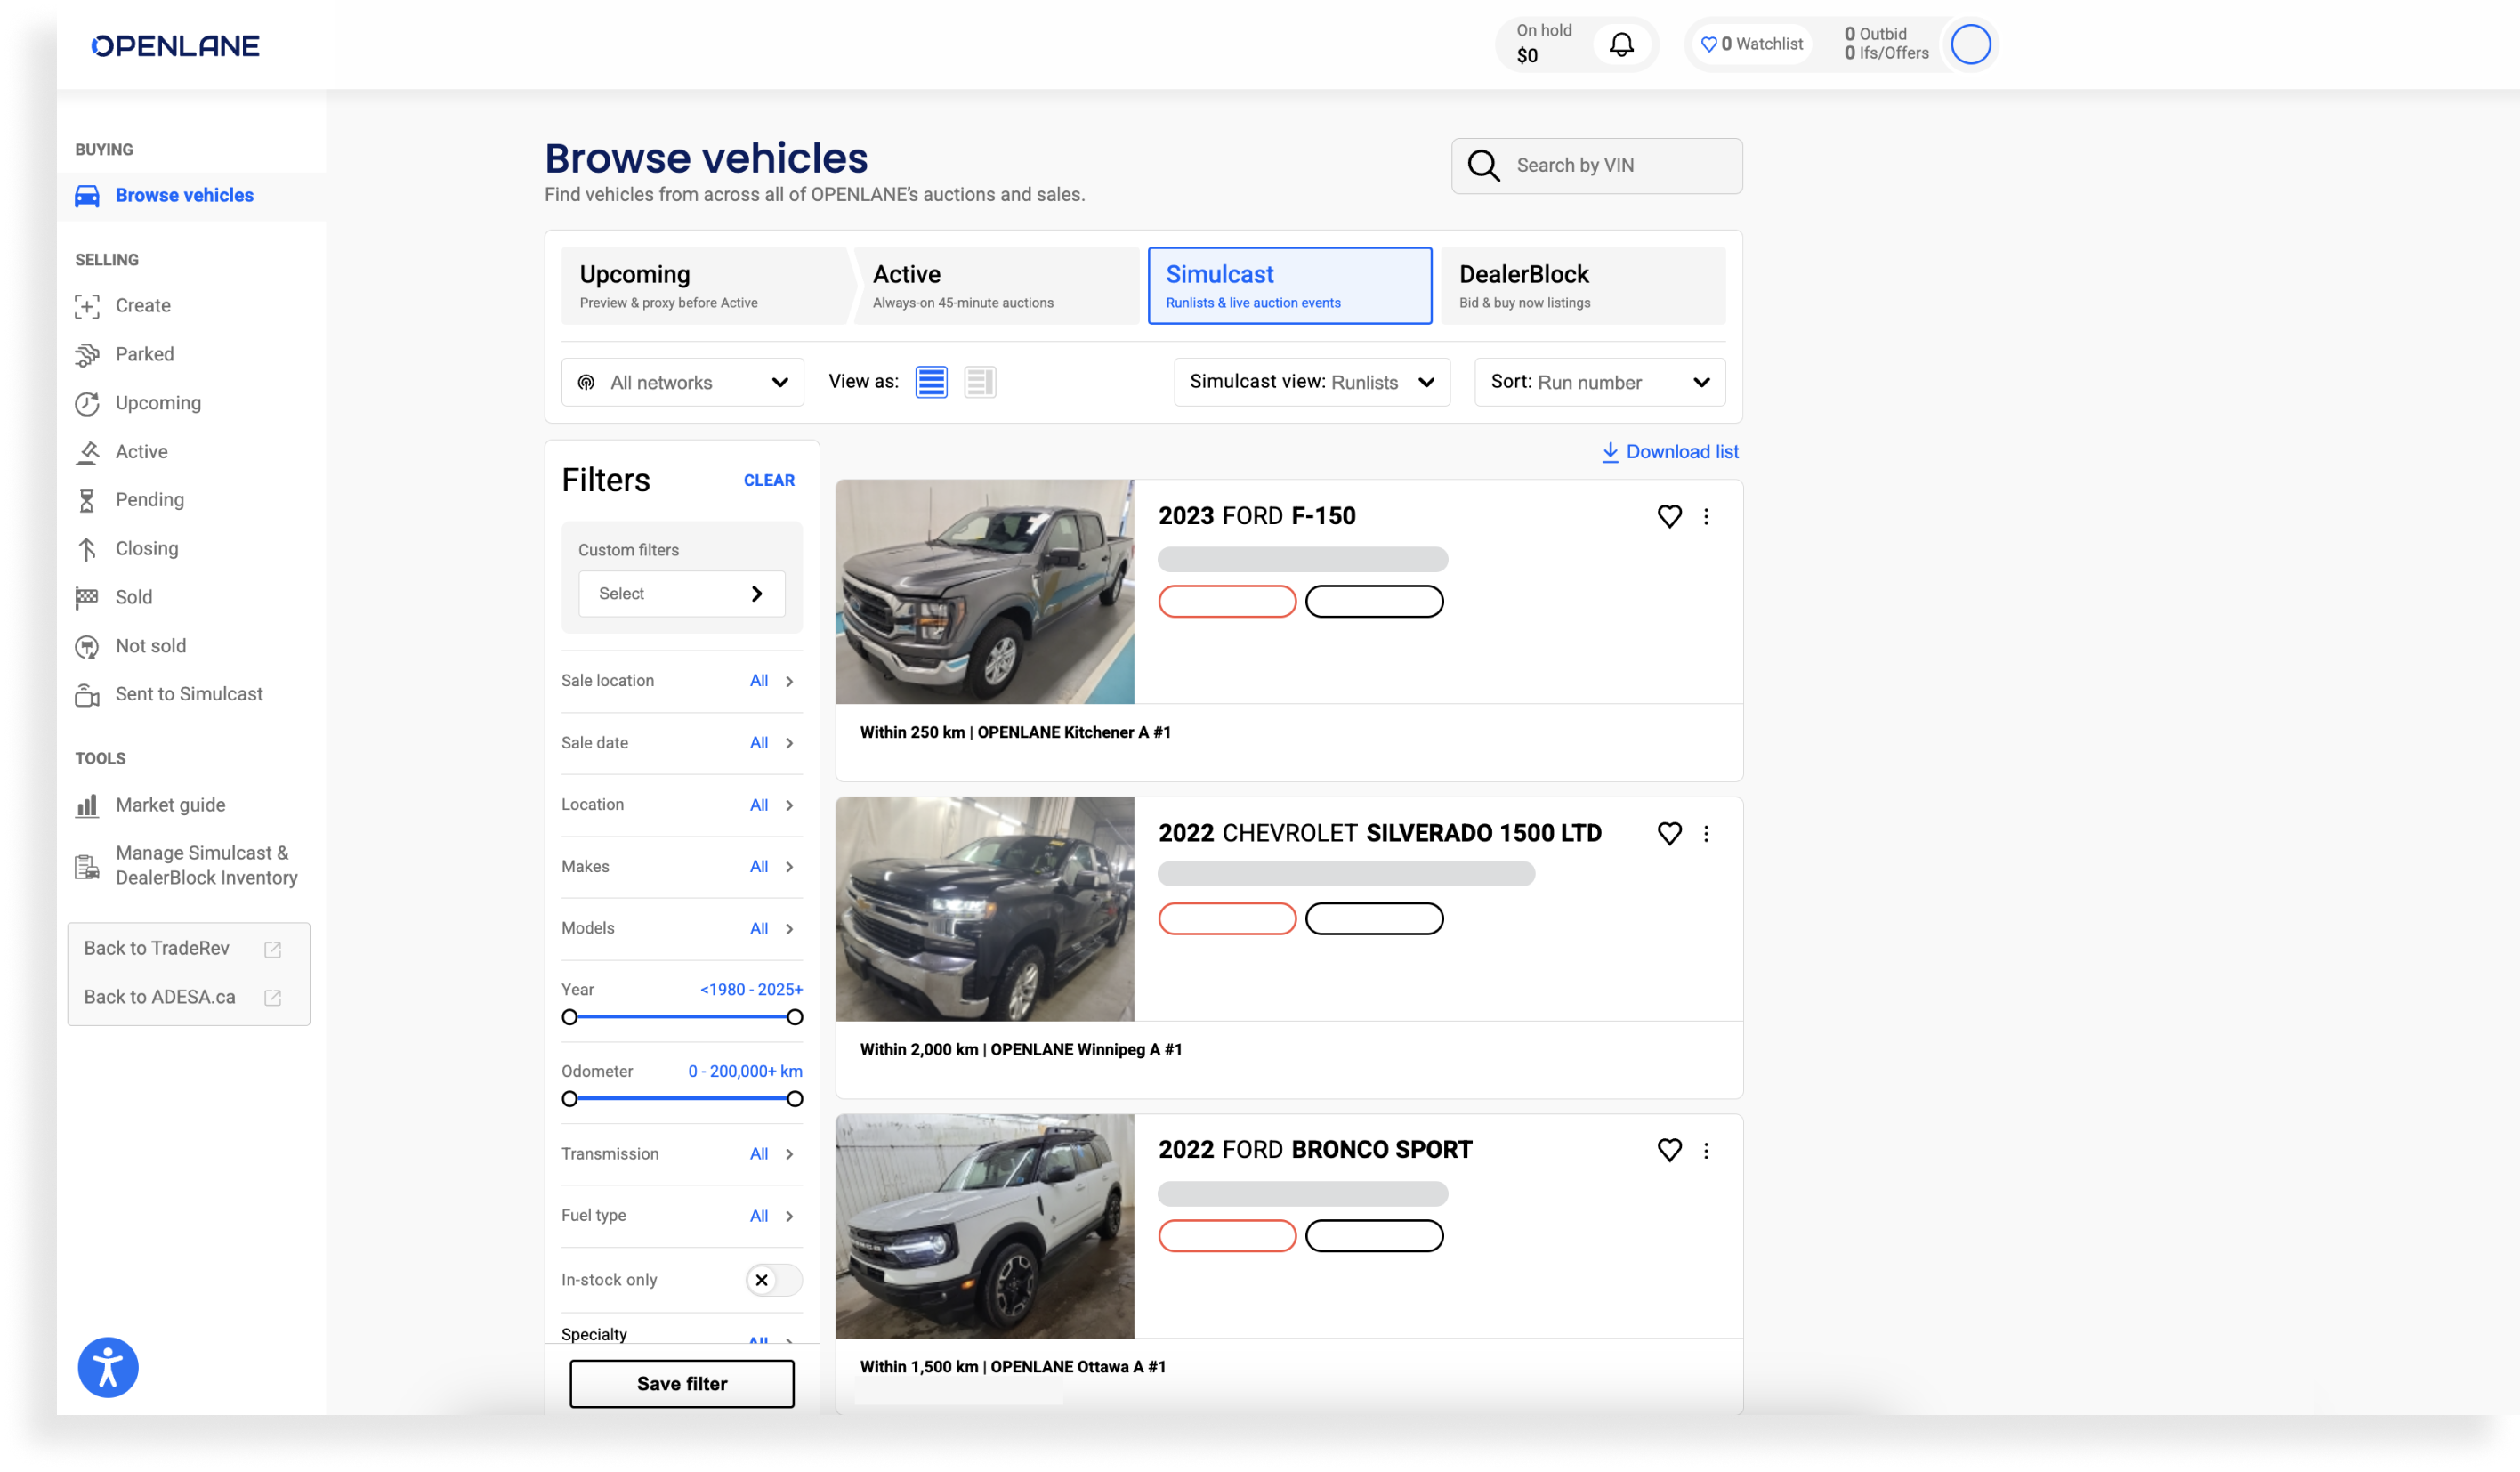Open the All networks dropdown

pos(683,383)
